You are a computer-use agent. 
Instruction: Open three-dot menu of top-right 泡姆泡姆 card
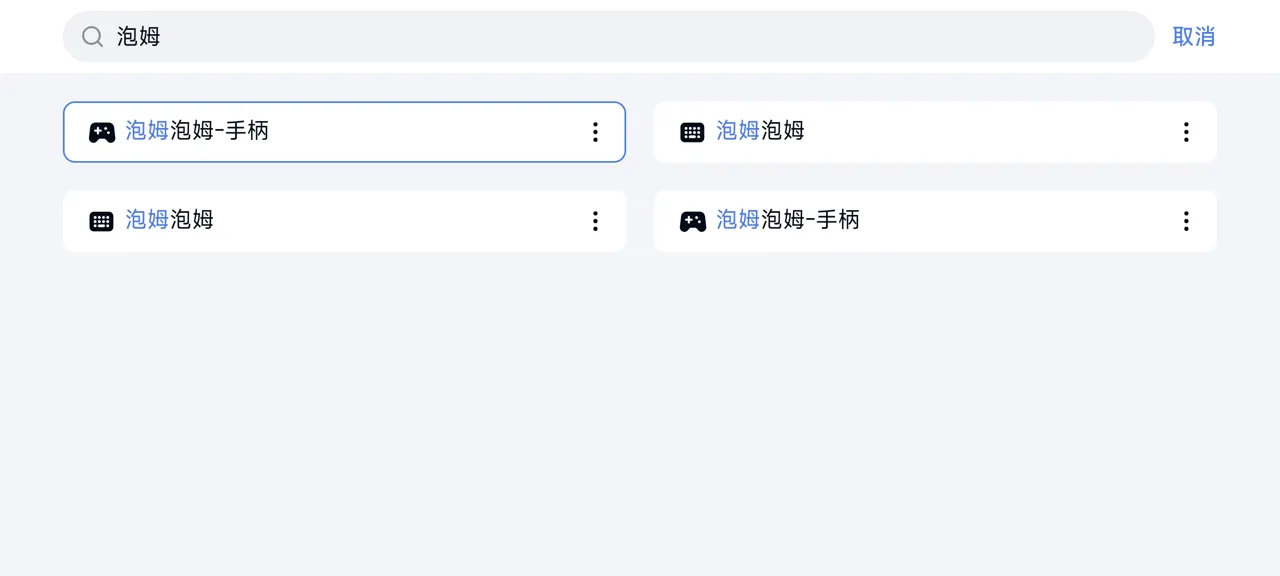tap(1186, 132)
